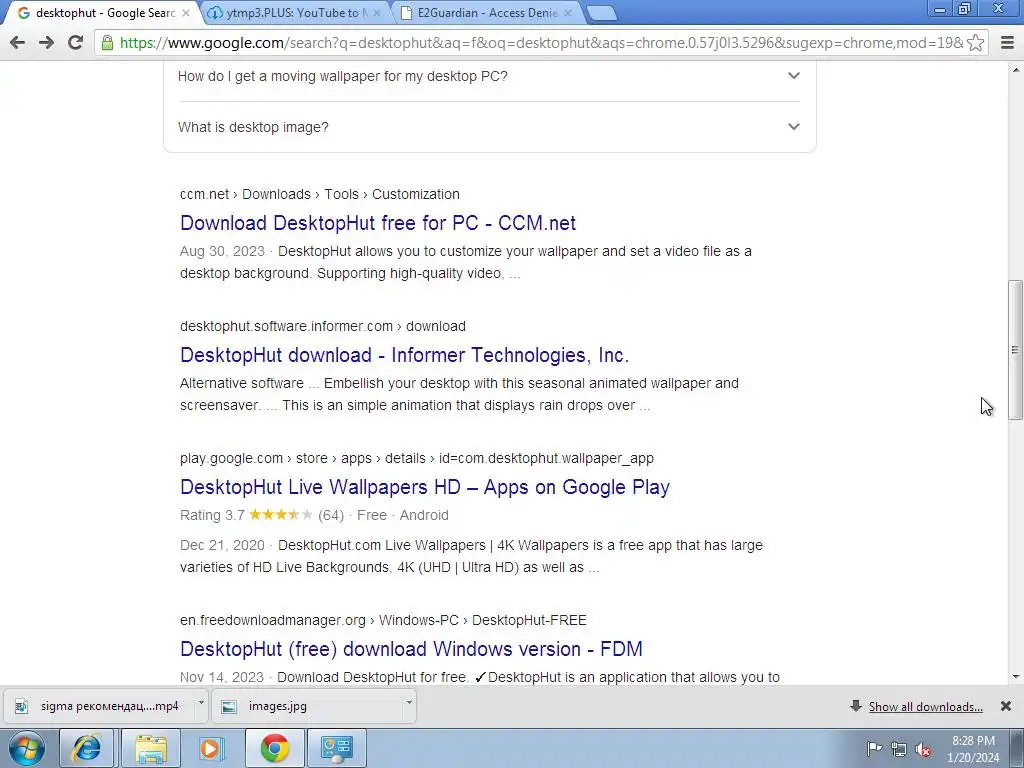Click the muted volume tray icon
1024x768 pixels.
coord(923,749)
